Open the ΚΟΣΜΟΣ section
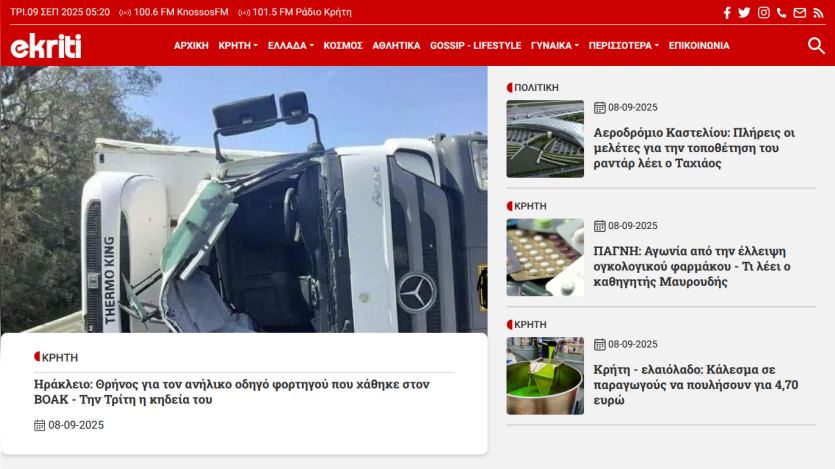 343,46
